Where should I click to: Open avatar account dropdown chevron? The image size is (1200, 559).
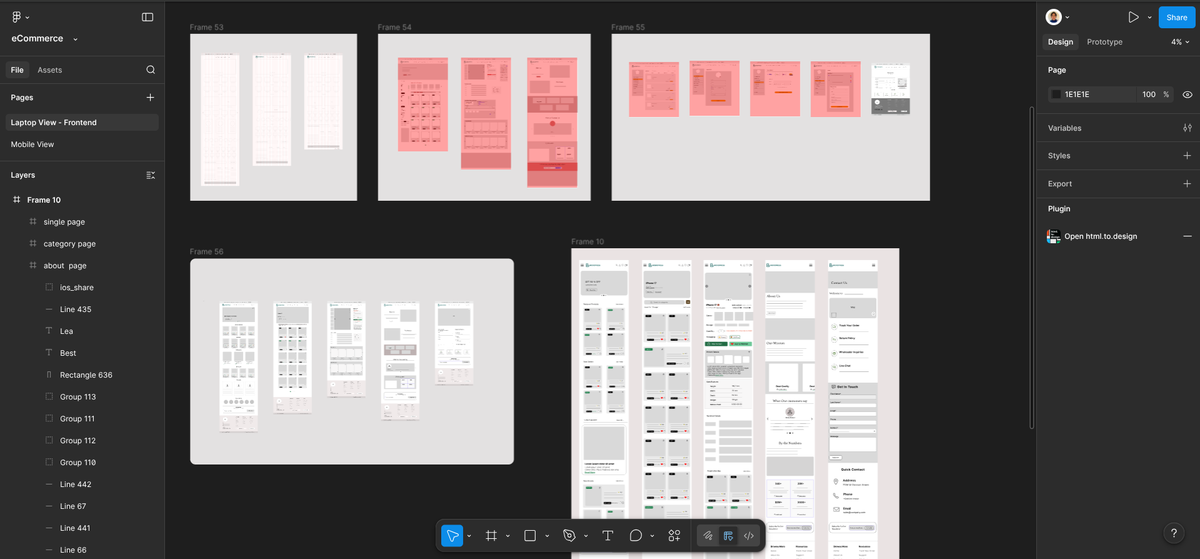coord(1068,17)
